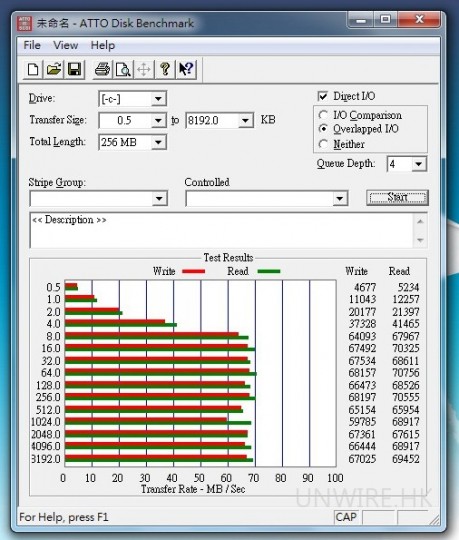This screenshot has width=459, height=540.
Task: Expand the Controlled dropdown
Action: [340, 198]
